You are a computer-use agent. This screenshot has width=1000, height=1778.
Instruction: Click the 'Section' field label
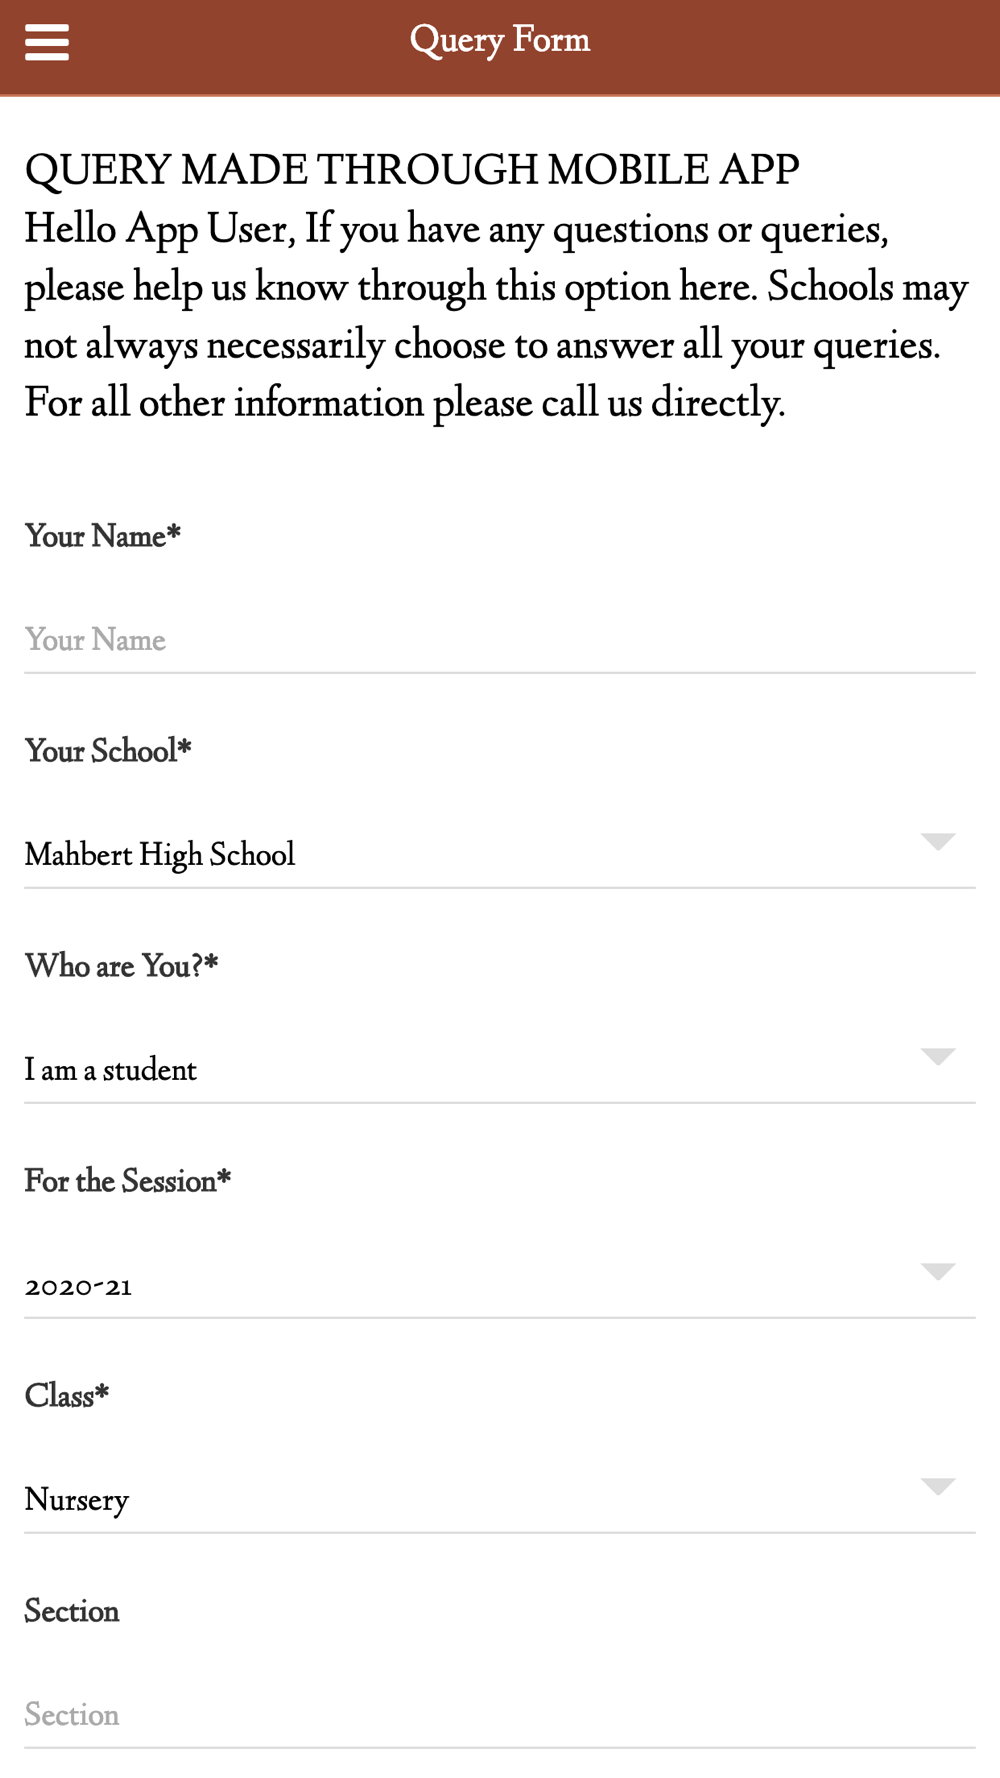coord(72,1611)
